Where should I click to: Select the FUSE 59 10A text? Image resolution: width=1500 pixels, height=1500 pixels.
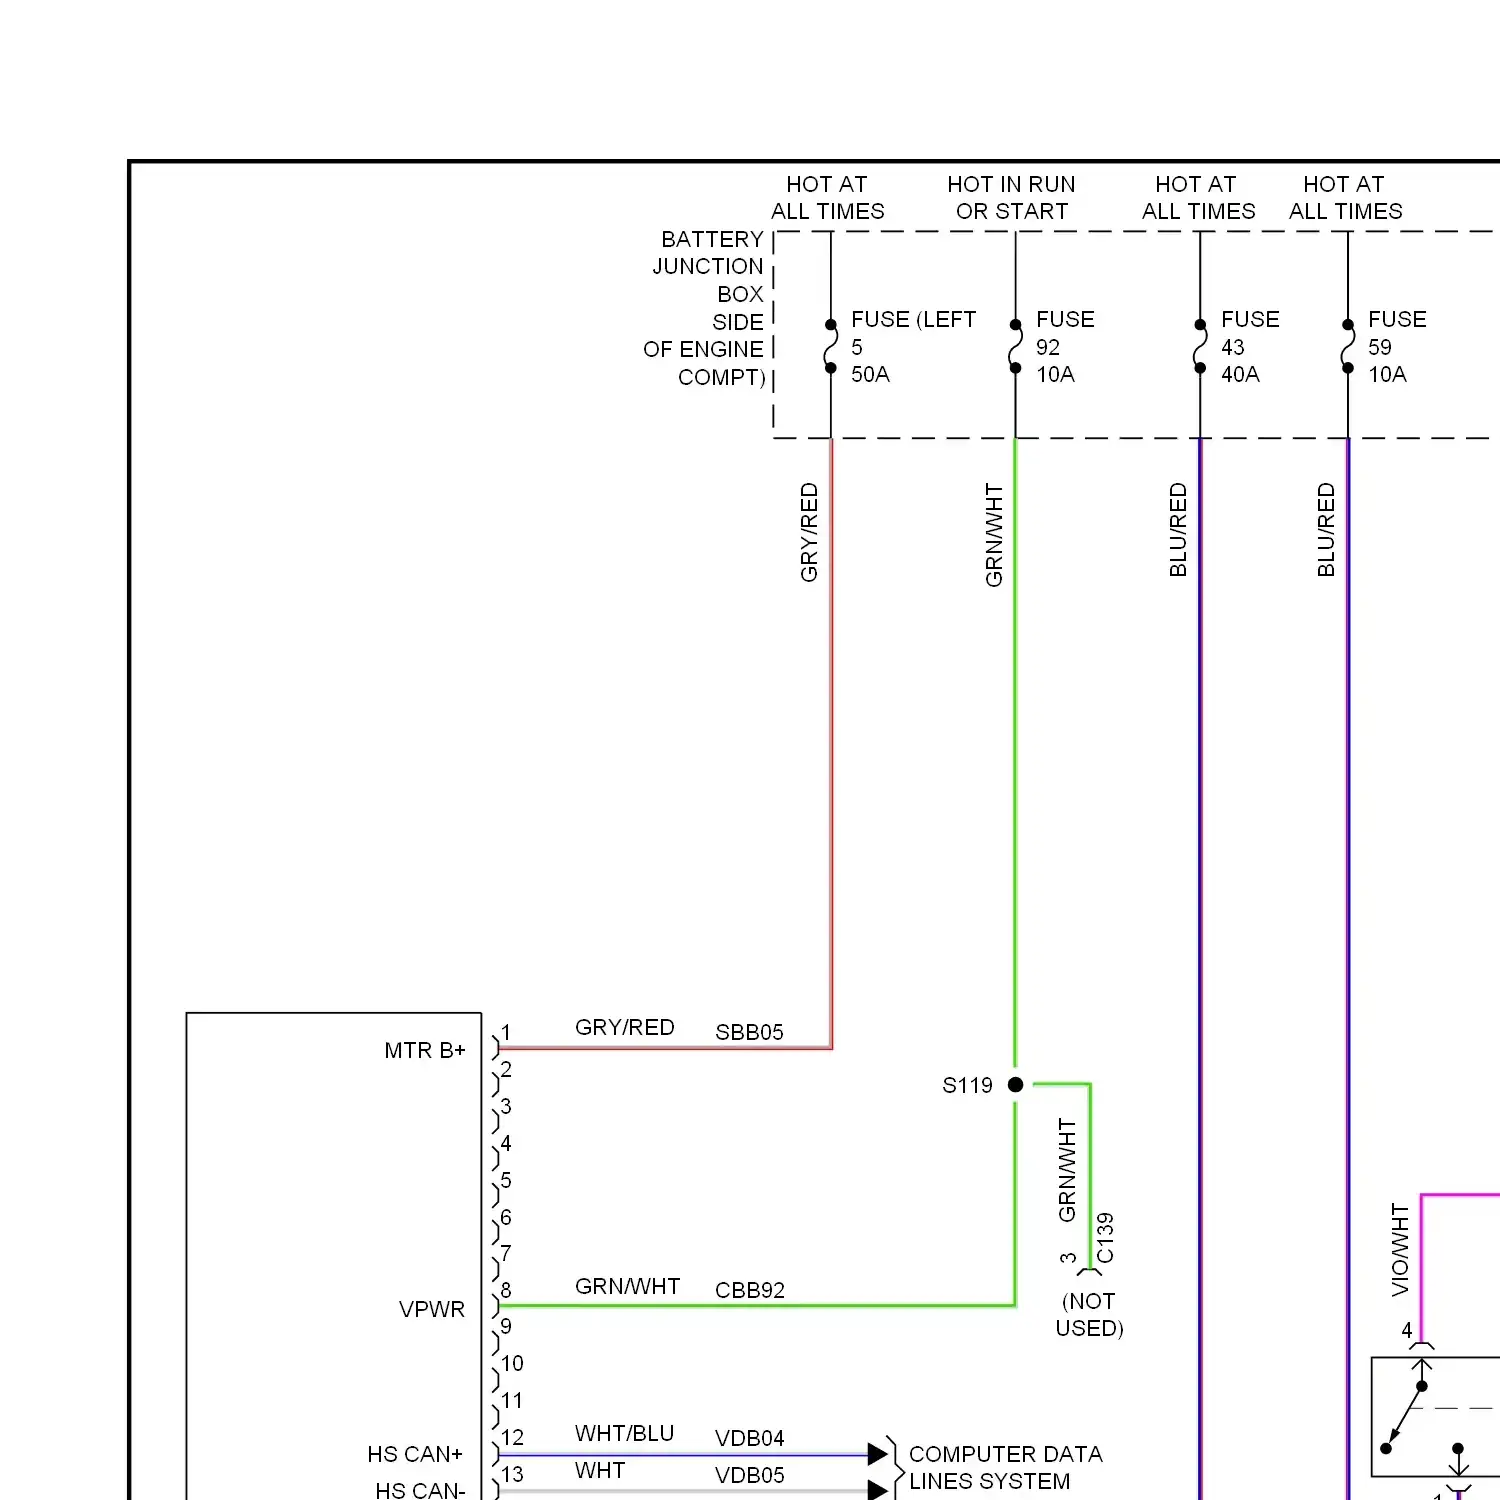coord(1397,346)
